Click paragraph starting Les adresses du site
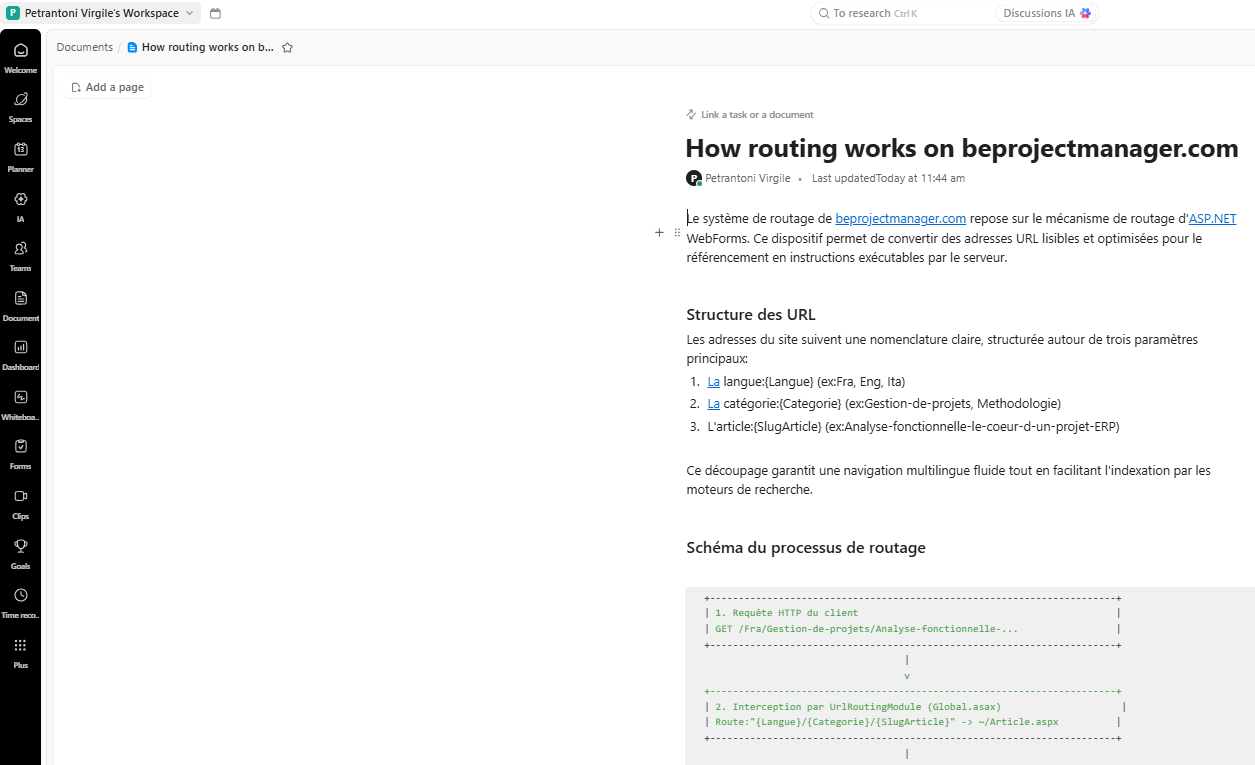The image size is (1255, 765). coord(942,348)
